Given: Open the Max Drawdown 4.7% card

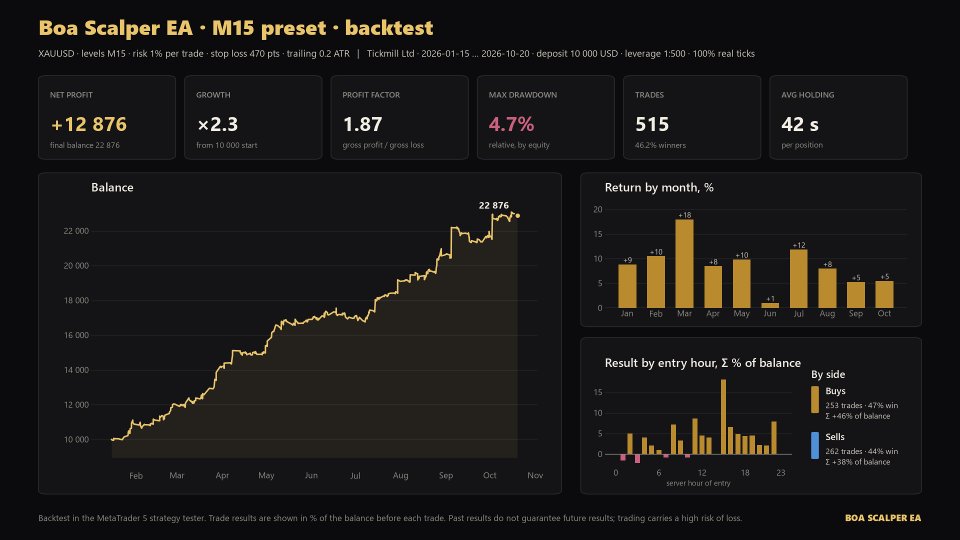Looking at the screenshot, I should tap(546, 118).
